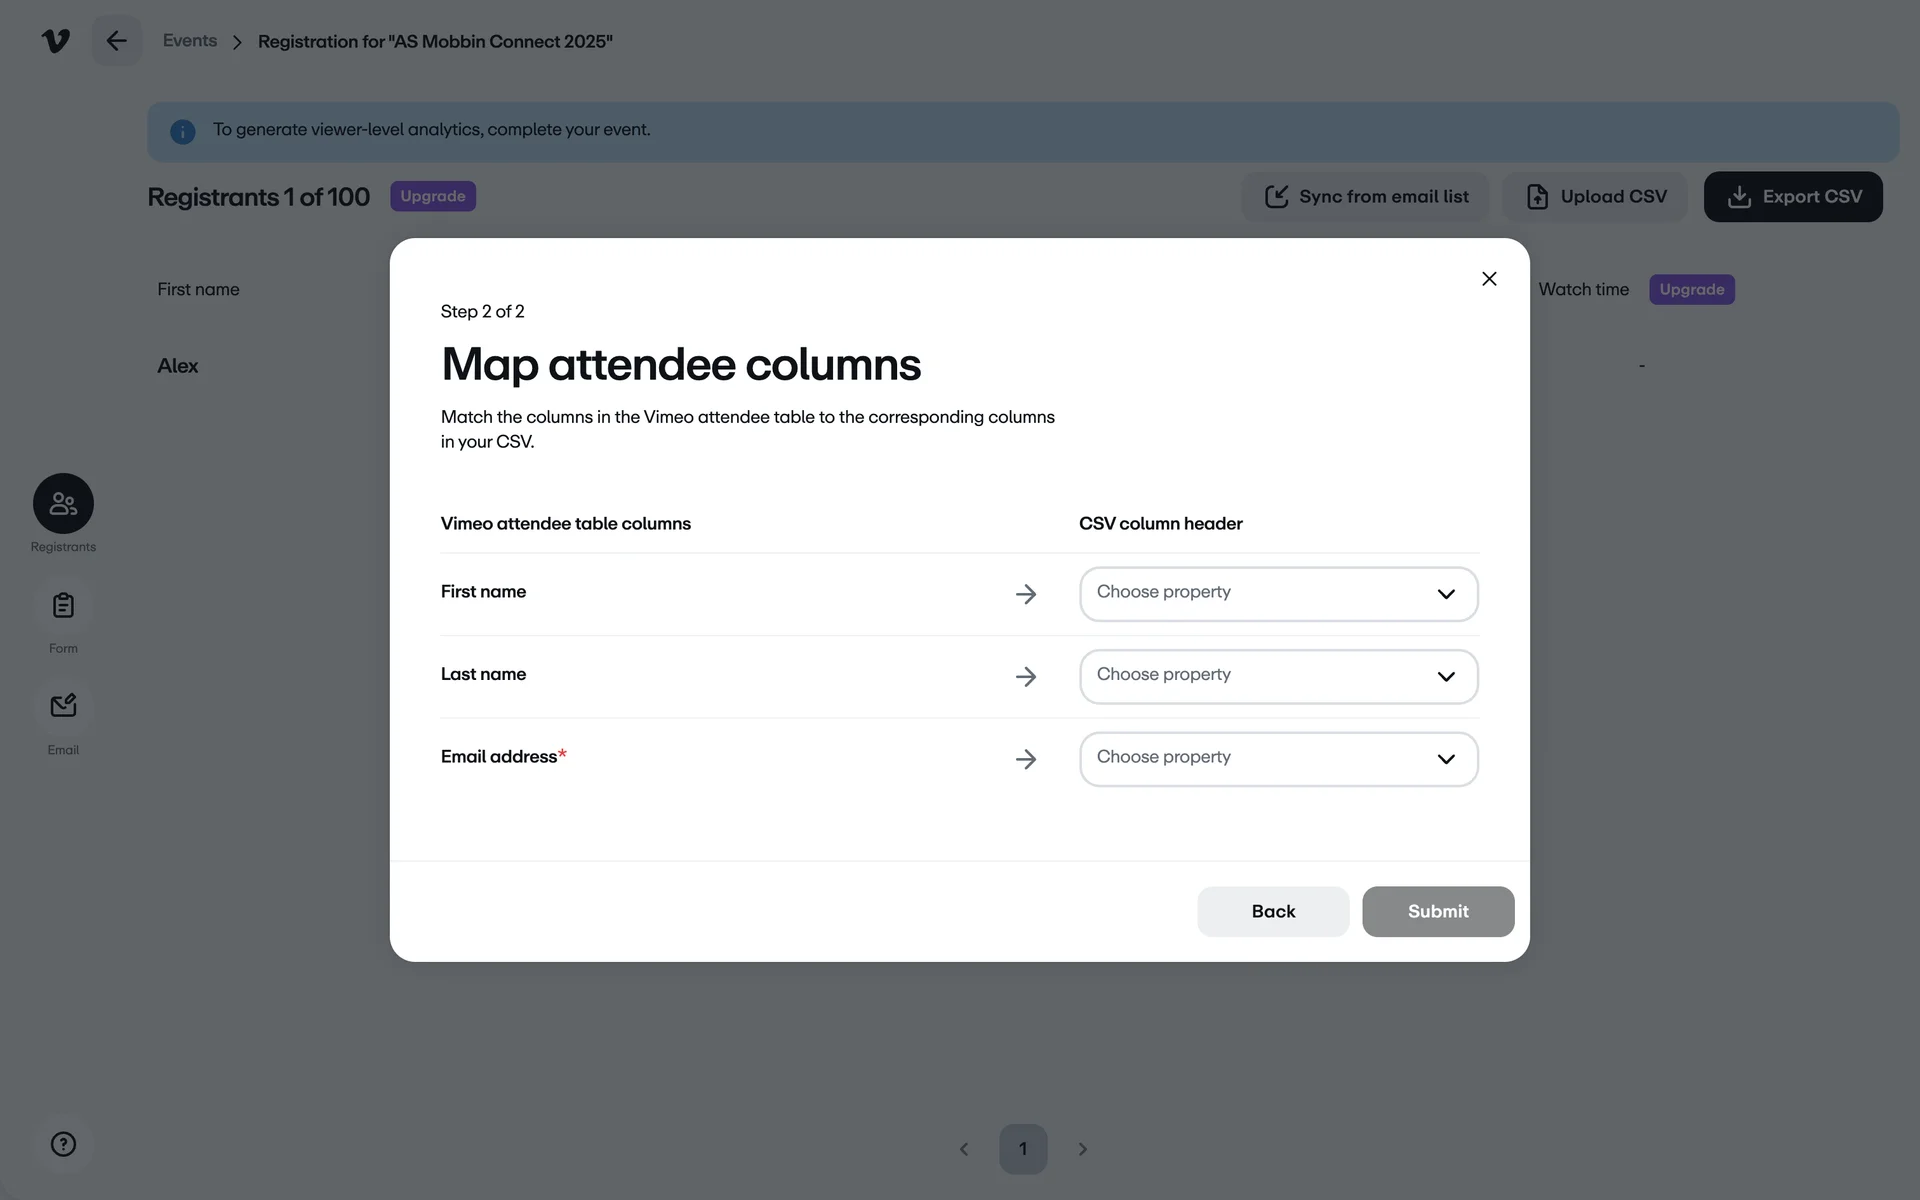Click the Upload CSV button

[x=1596, y=197]
